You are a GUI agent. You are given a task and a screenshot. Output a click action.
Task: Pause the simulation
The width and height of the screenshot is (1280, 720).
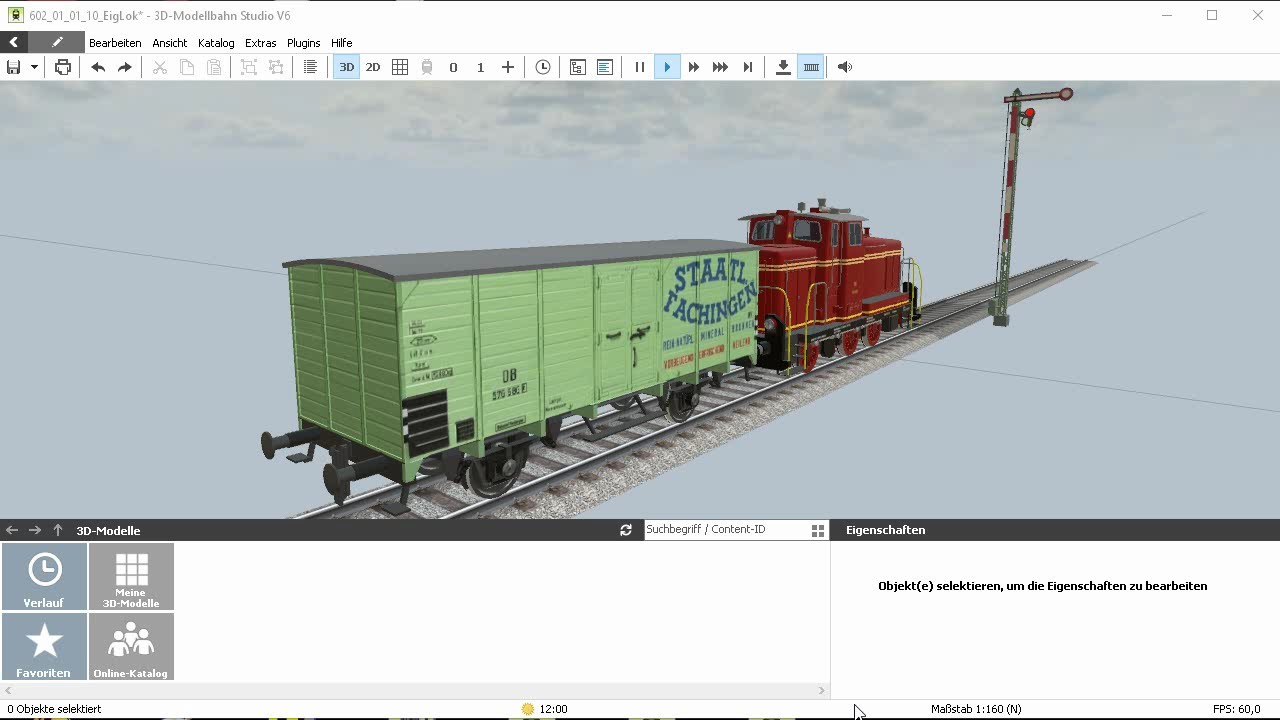640,67
